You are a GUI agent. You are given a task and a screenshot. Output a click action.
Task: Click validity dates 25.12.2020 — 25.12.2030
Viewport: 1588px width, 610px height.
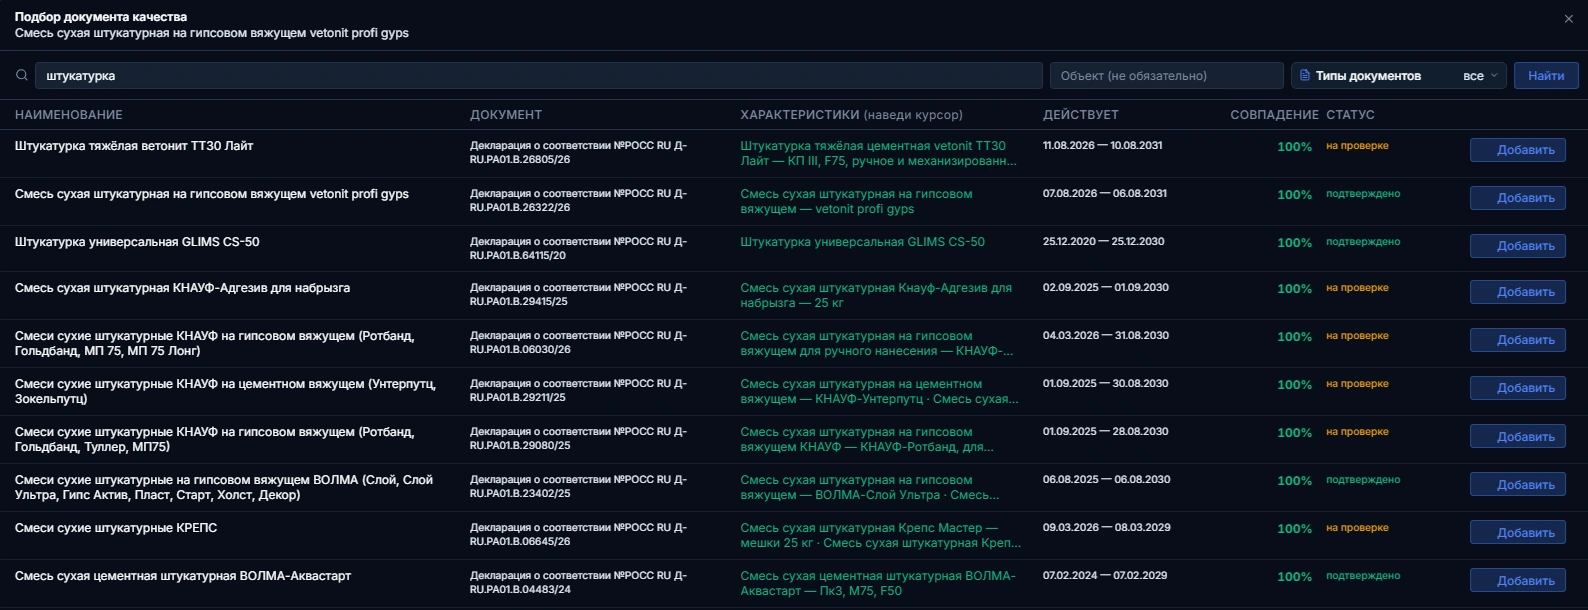1104,242
